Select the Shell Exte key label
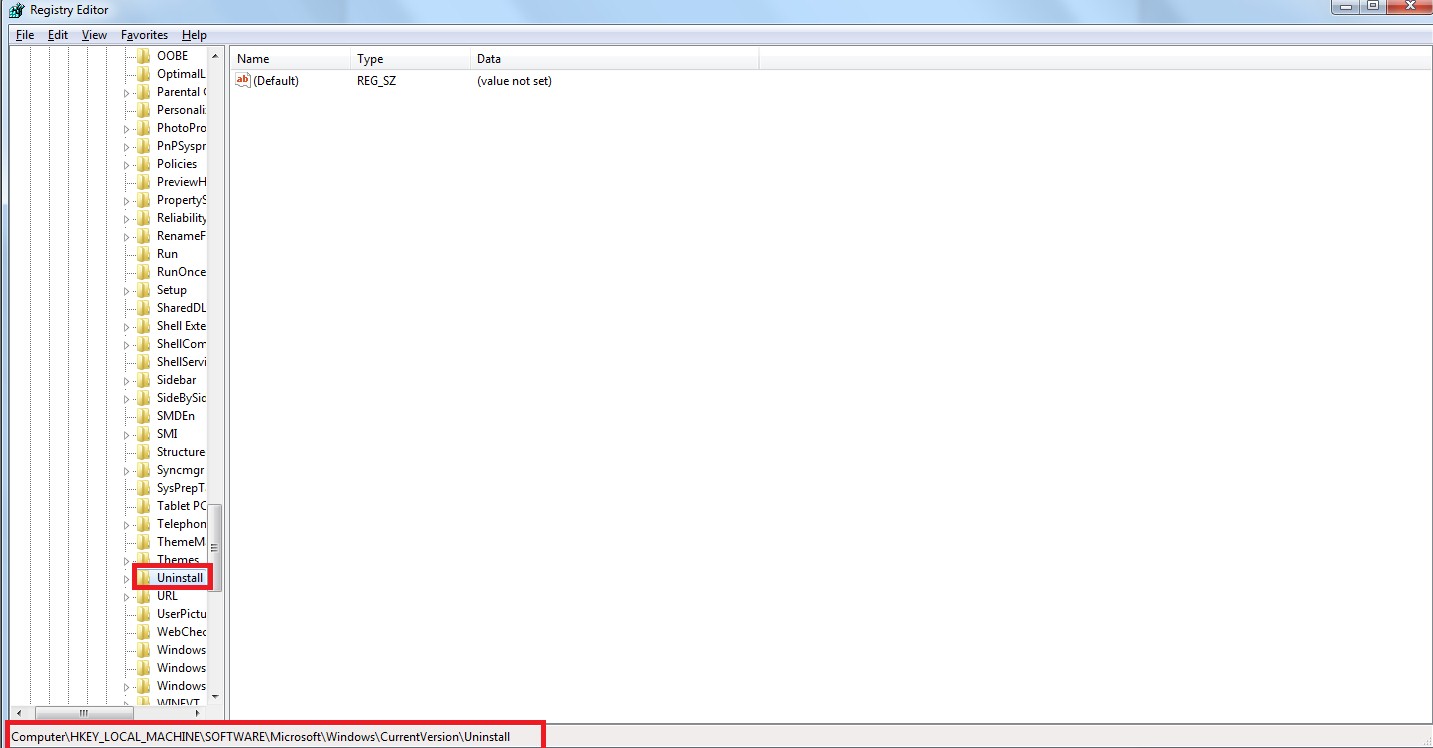This screenshot has height=748, width=1433. [x=181, y=326]
